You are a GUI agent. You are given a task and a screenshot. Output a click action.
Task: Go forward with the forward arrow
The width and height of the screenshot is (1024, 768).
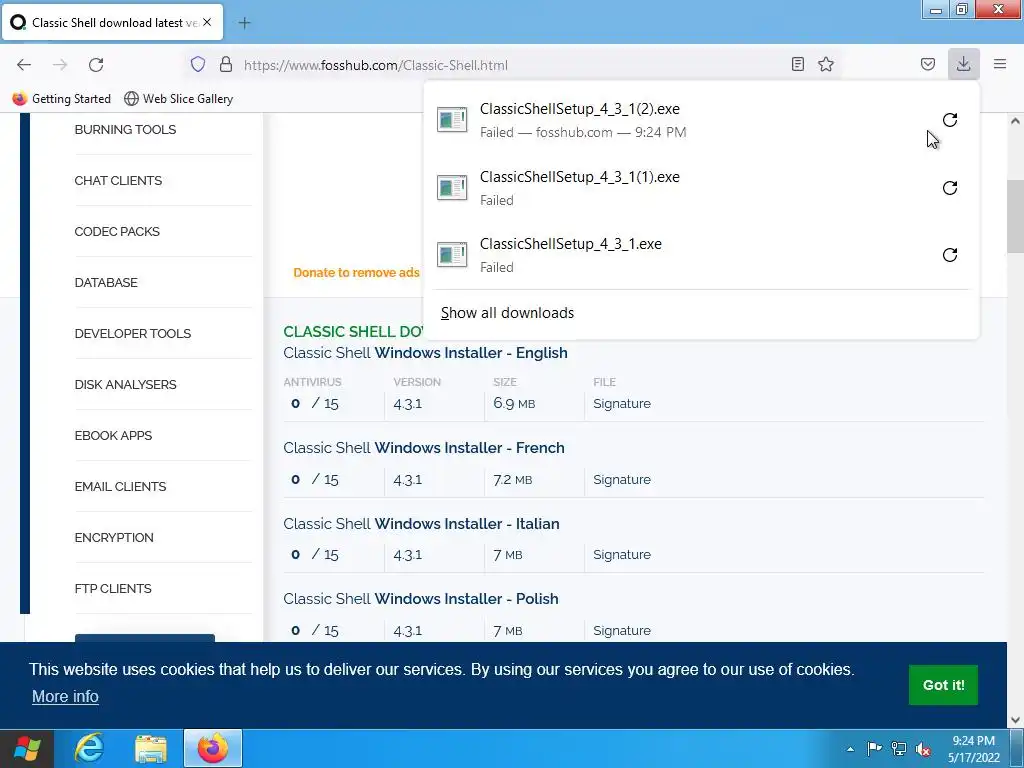(60, 64)
